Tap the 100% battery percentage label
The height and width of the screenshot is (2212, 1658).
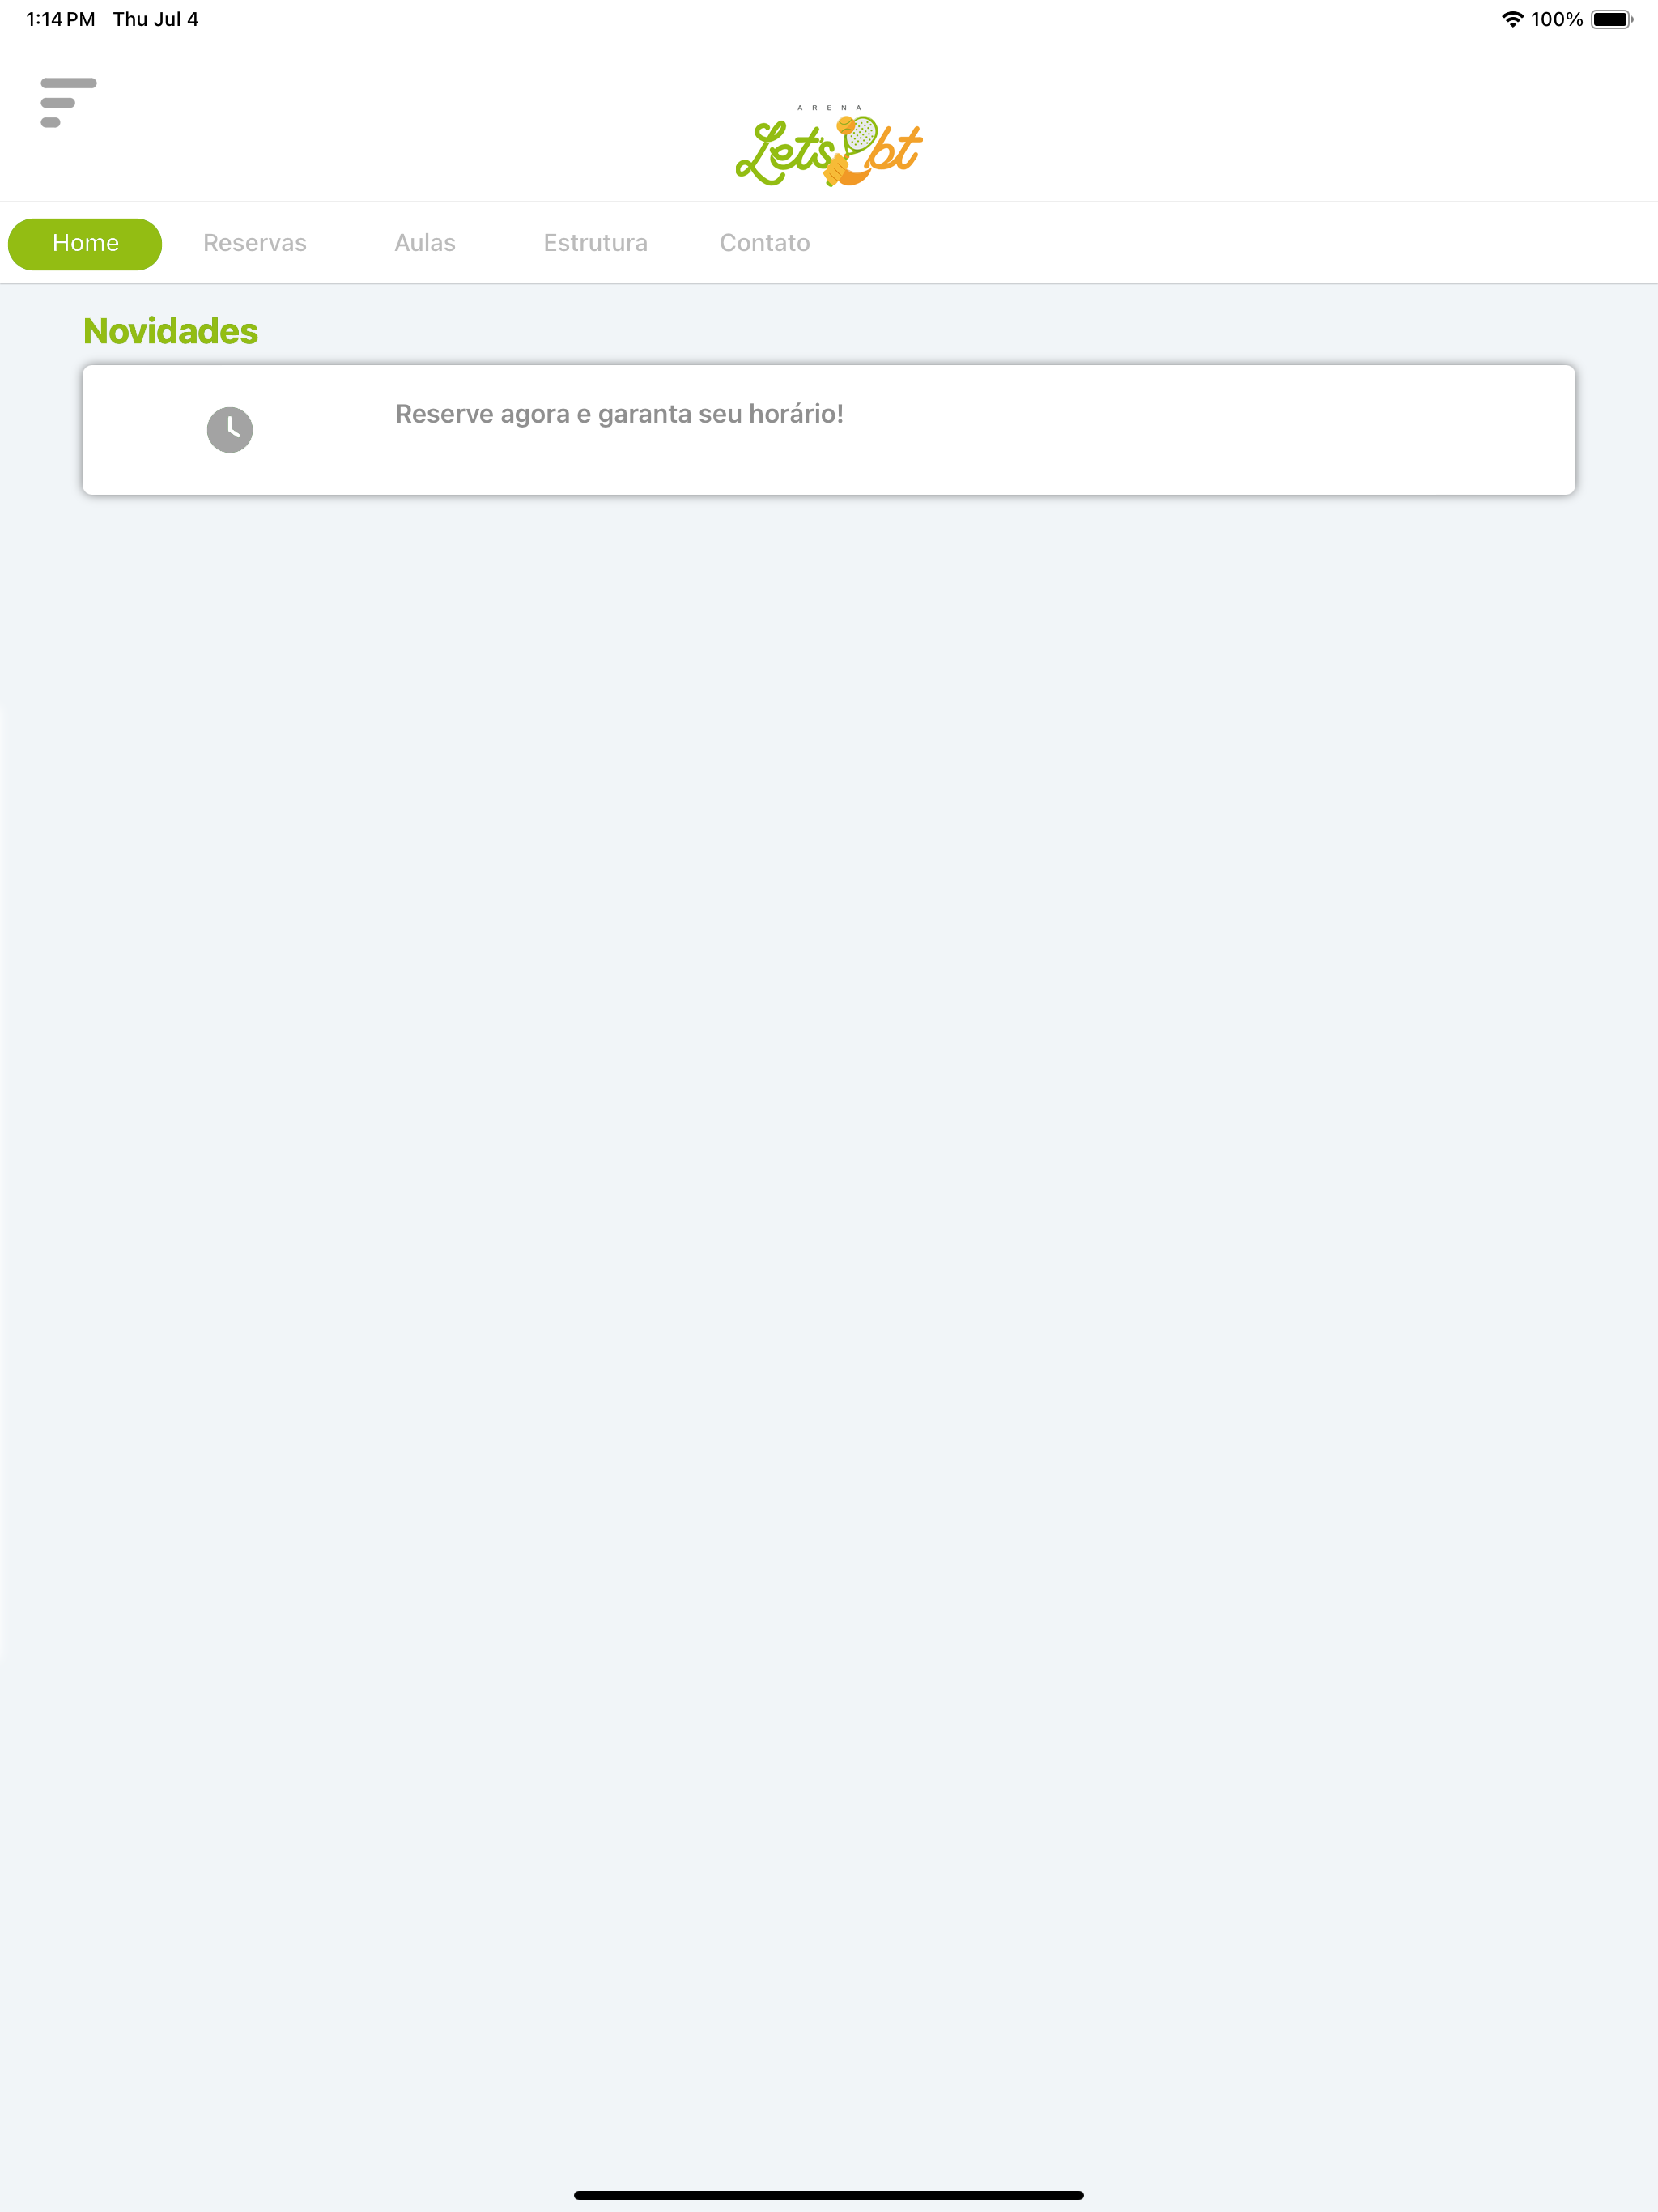(x=1557, y=19)
